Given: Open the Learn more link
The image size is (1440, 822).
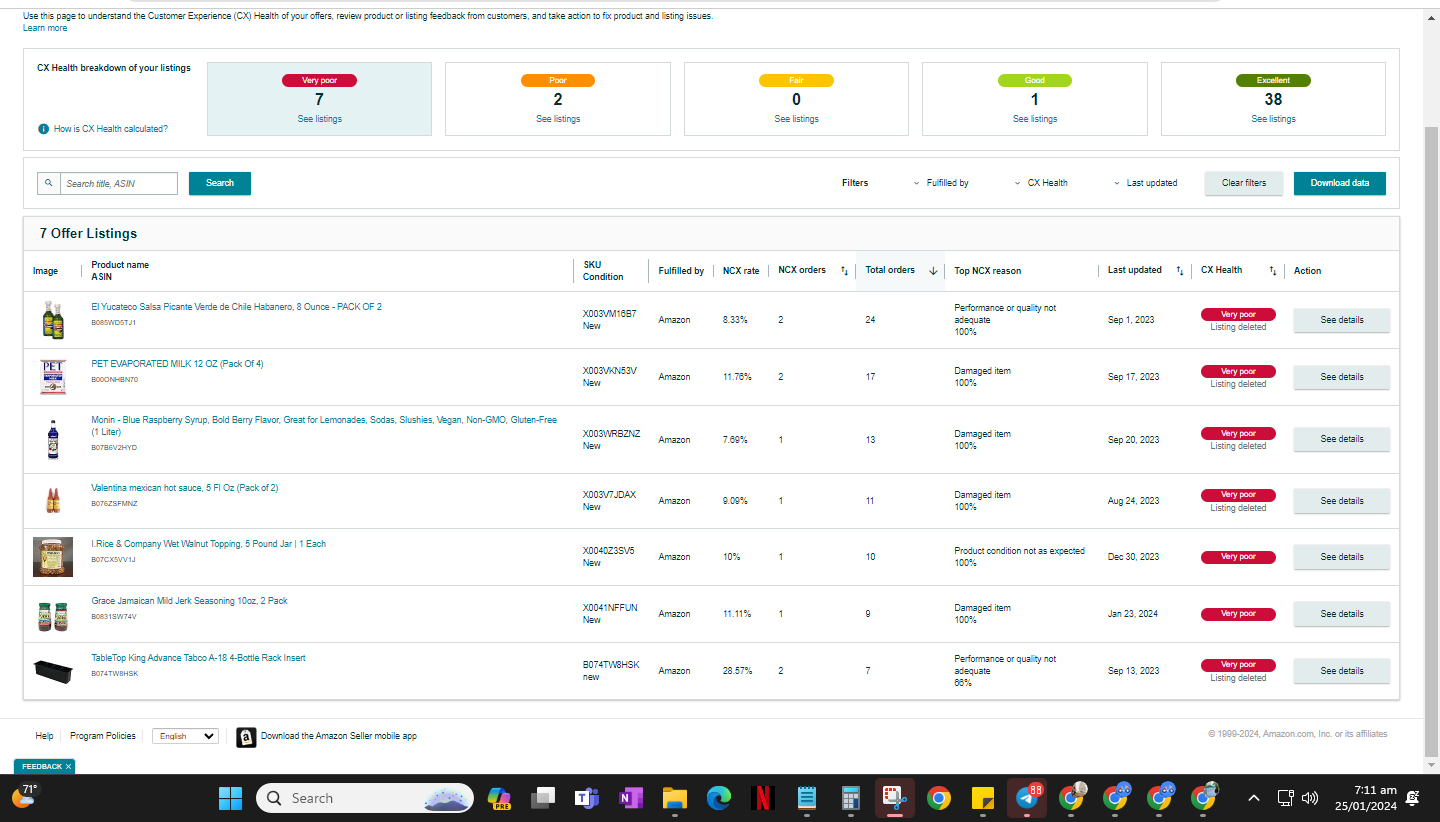Looking at the screenshot, I should (x=45, y=28).
